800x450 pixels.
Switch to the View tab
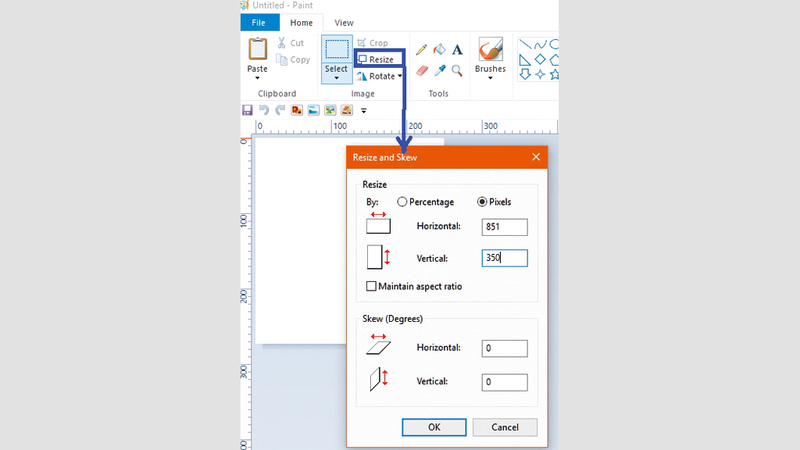(x=343, y=22)
